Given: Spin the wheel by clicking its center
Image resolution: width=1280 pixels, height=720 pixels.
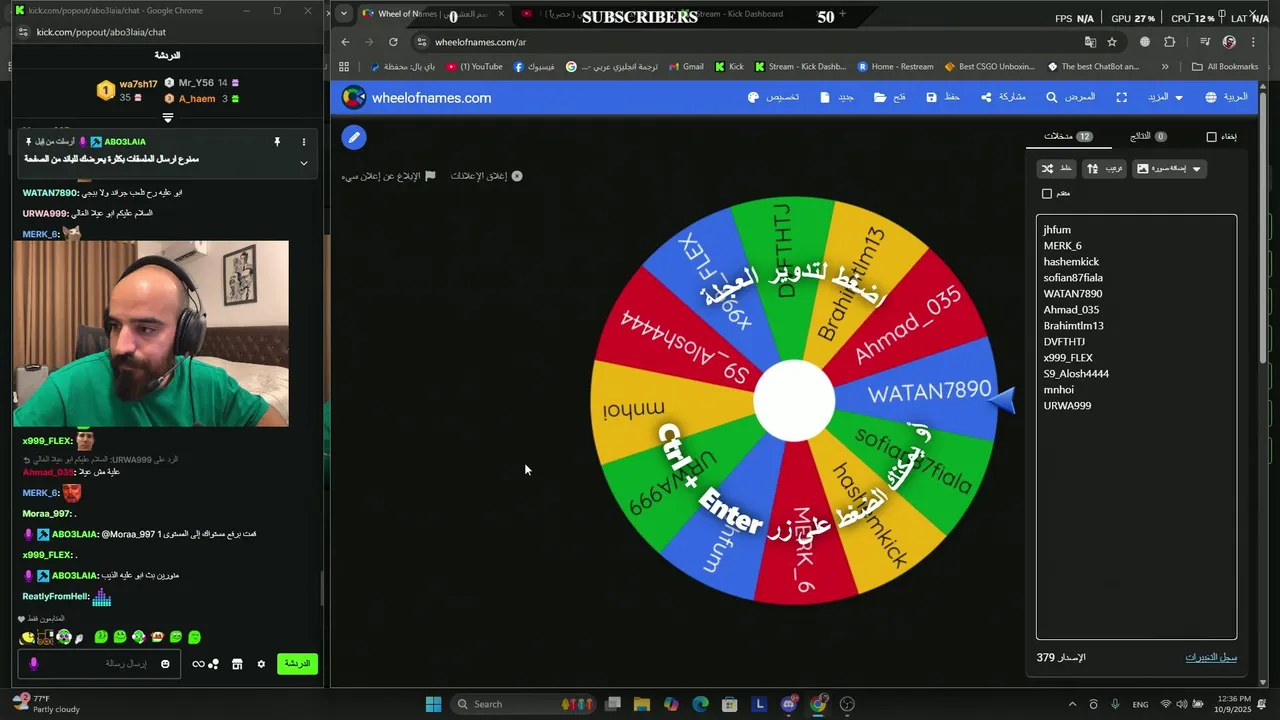Looking at the screenshot, I should coord(794,400).
